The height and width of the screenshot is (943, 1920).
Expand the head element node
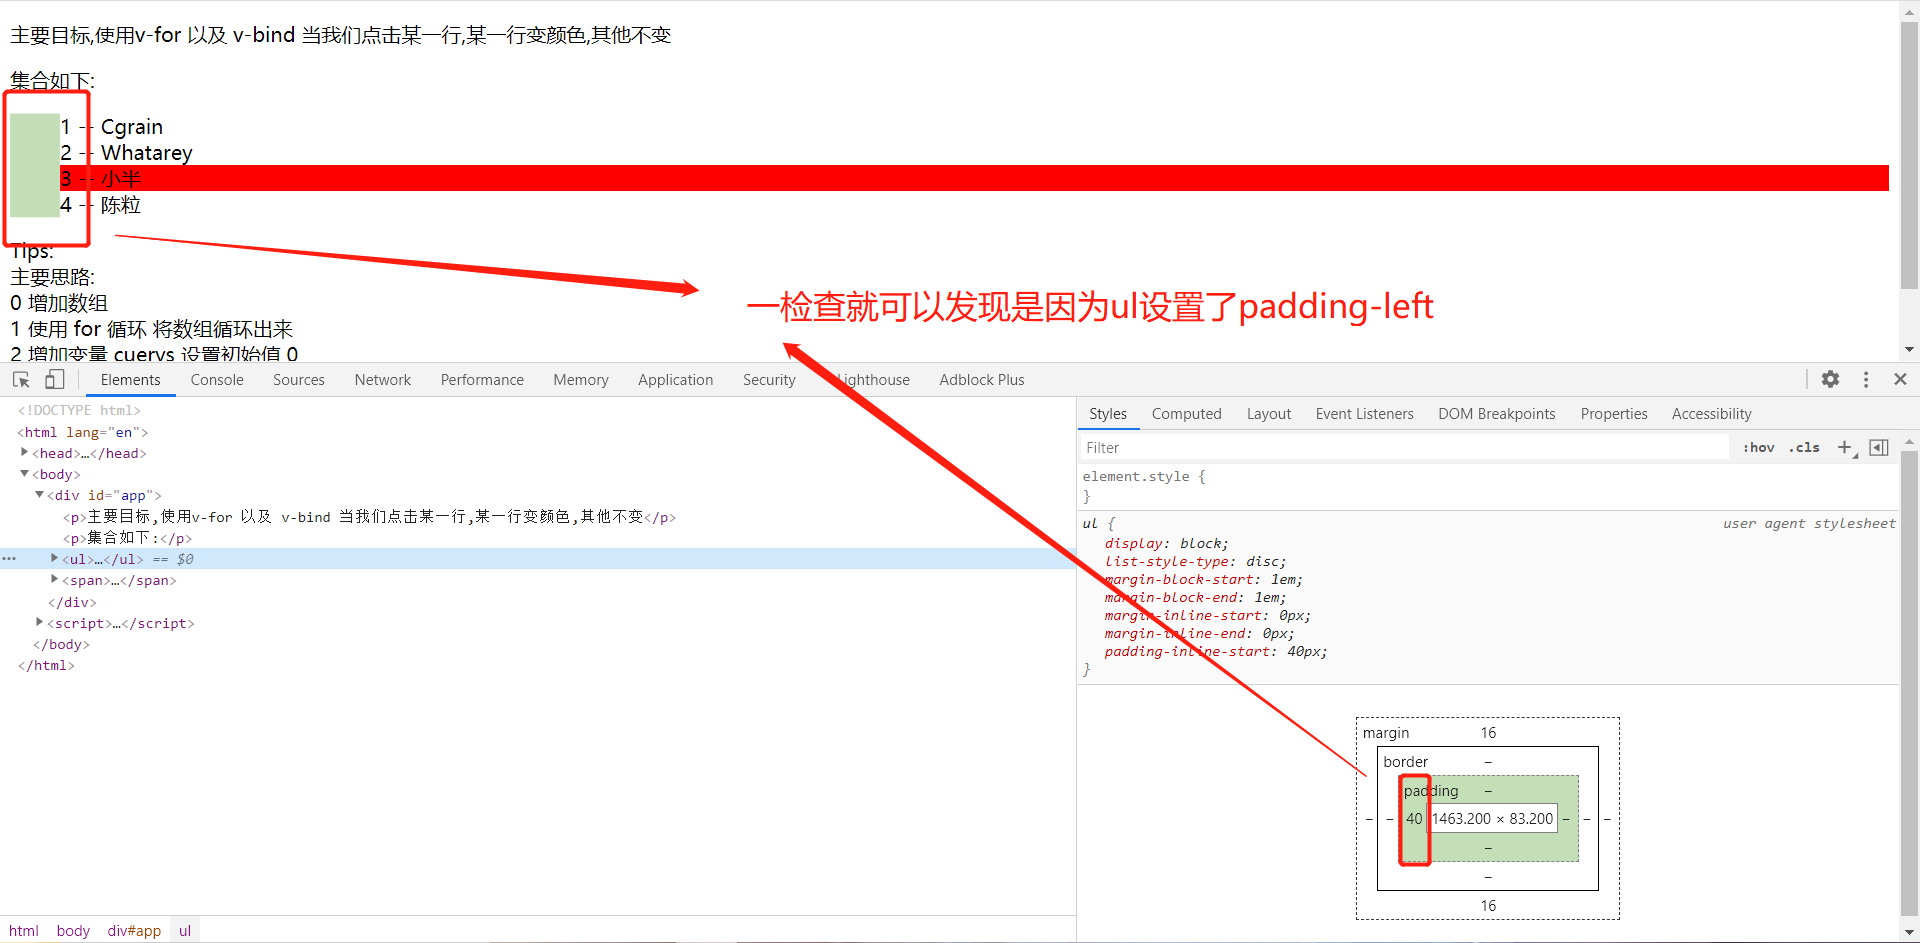click(x=25, y=453)
